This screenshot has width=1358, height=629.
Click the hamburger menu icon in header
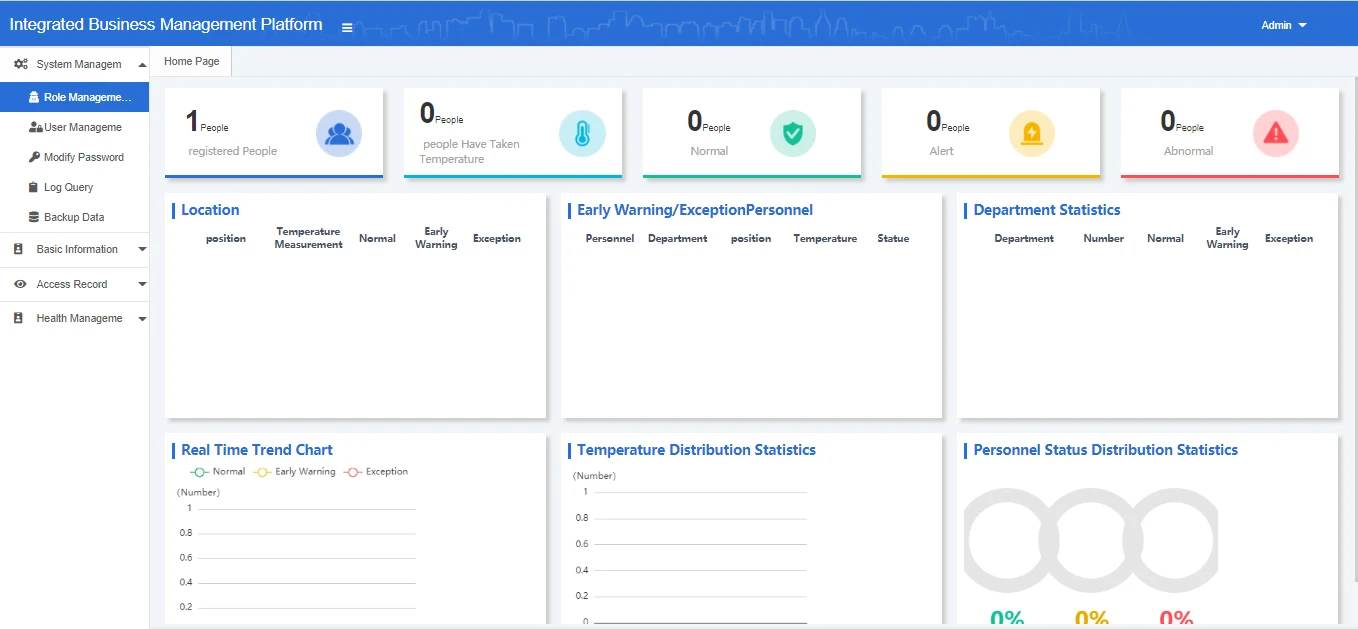pos(347,27)
